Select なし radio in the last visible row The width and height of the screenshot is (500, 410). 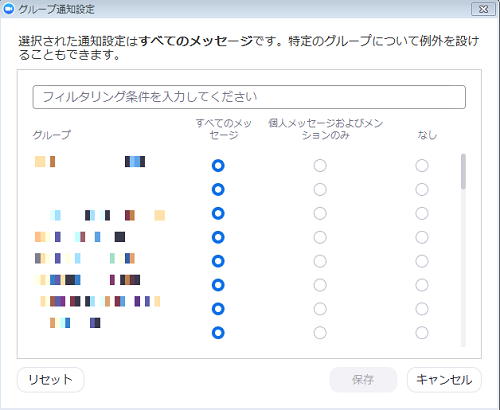[422, 333]
